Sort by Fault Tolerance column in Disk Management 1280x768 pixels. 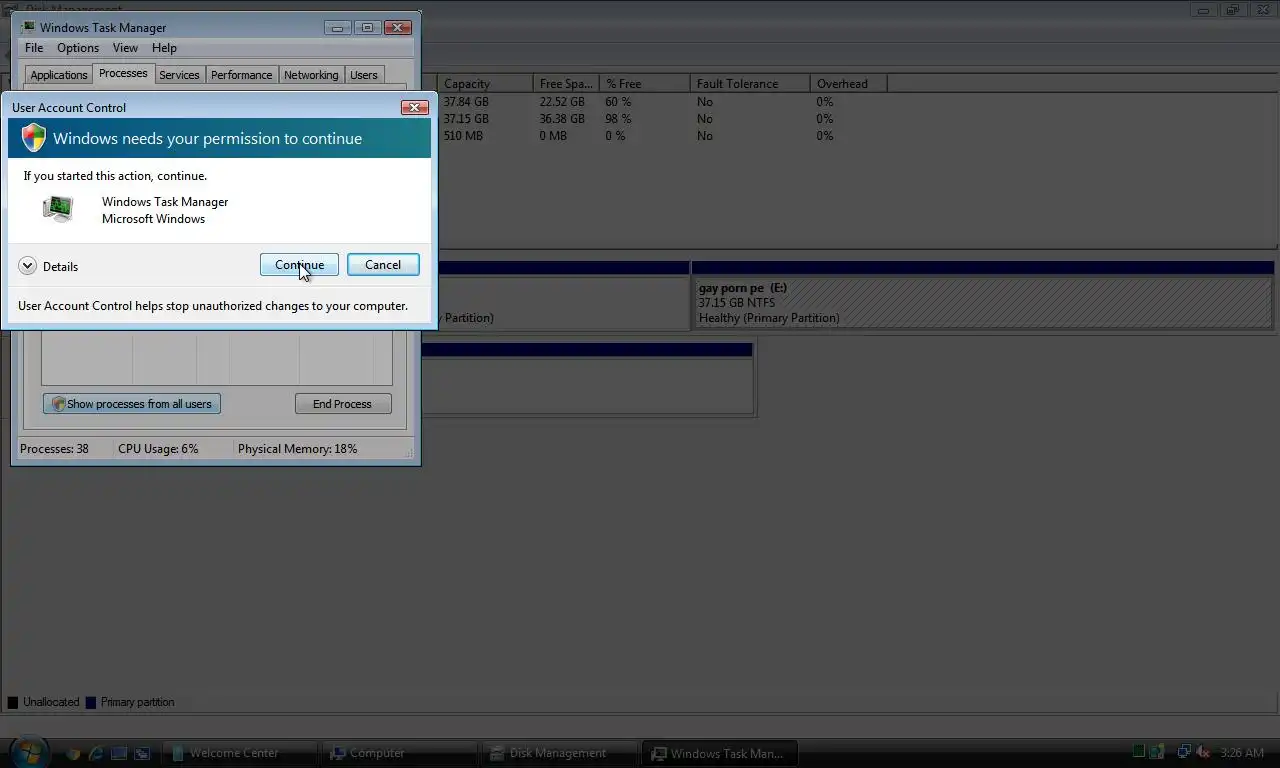[750, 84]
